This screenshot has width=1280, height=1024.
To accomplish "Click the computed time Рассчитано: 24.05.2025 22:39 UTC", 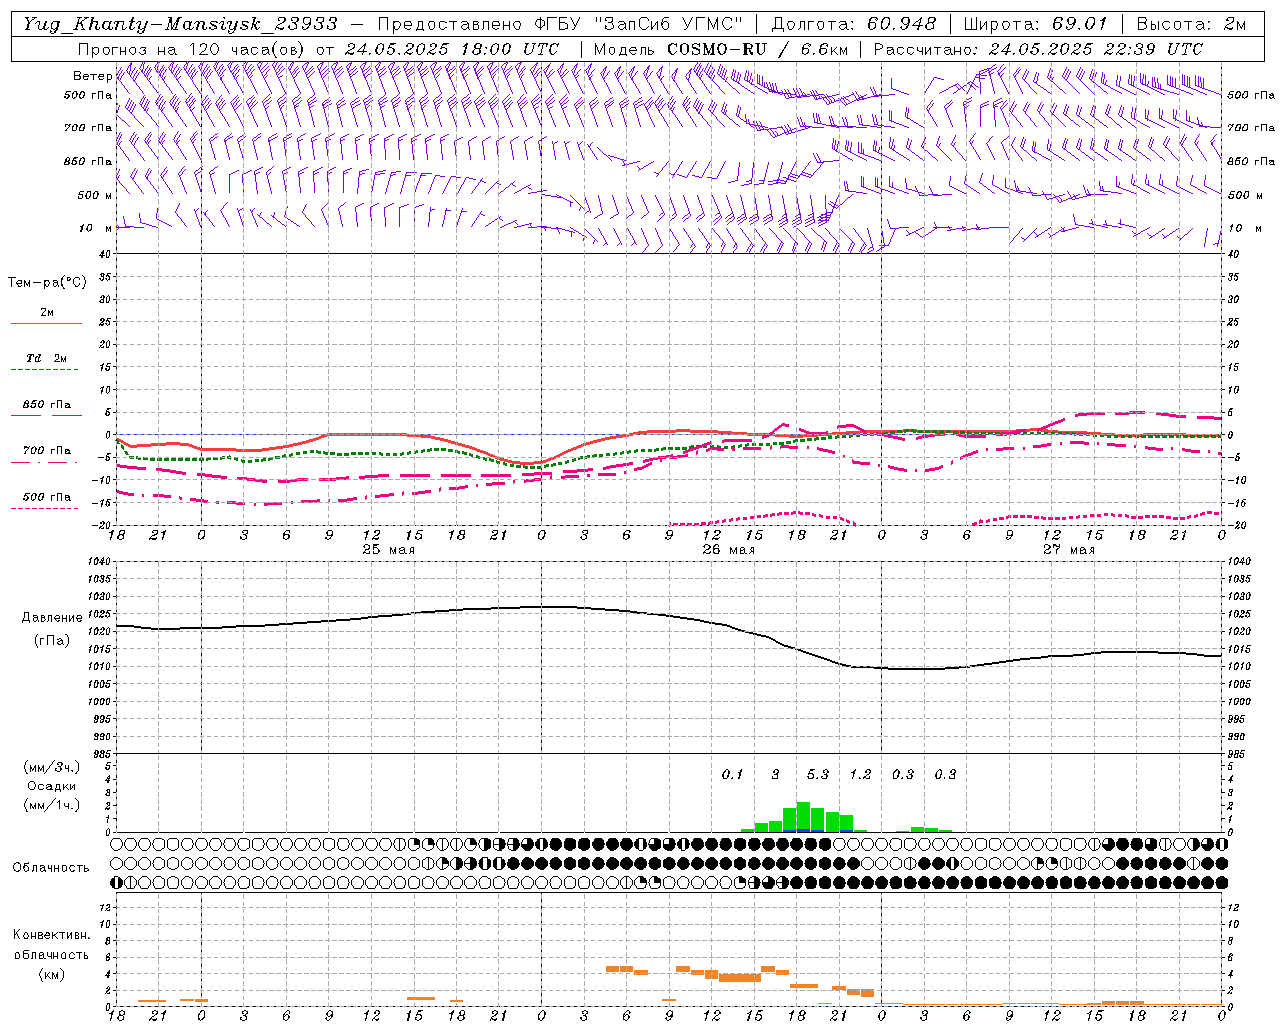I will click(x=1038, y=49).
